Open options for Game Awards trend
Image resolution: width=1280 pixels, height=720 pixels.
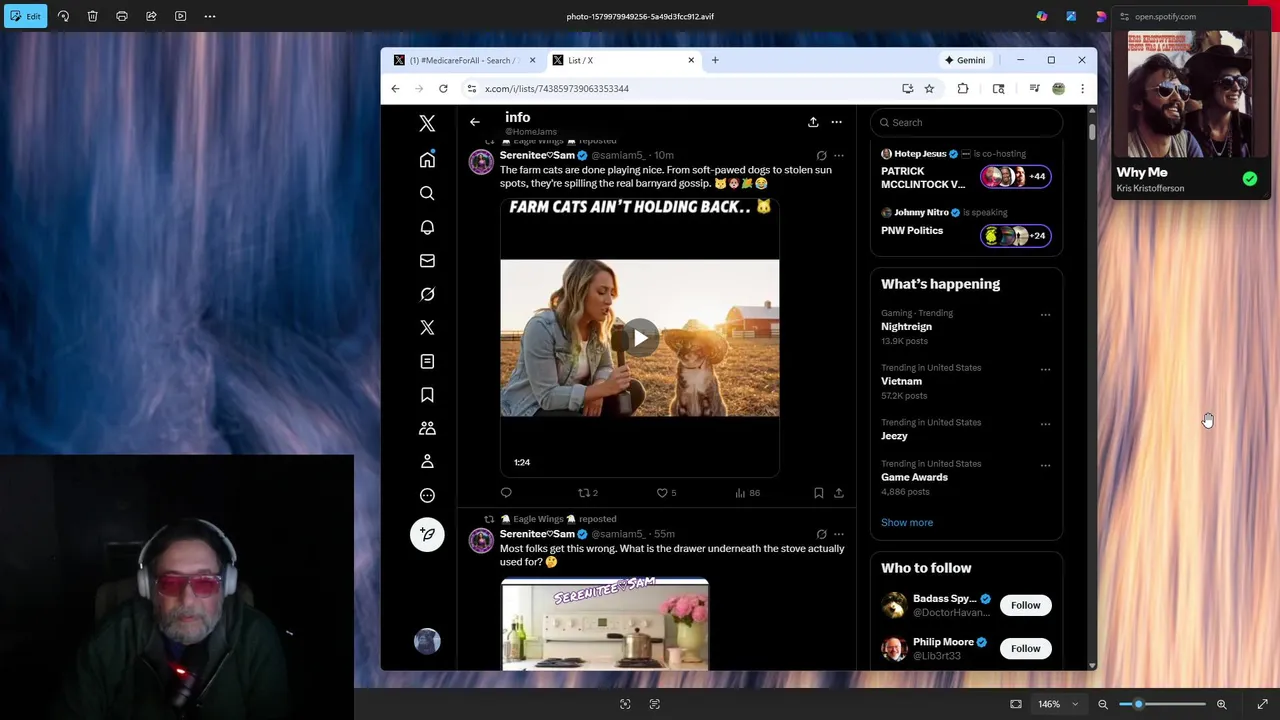pos(1045,465)
